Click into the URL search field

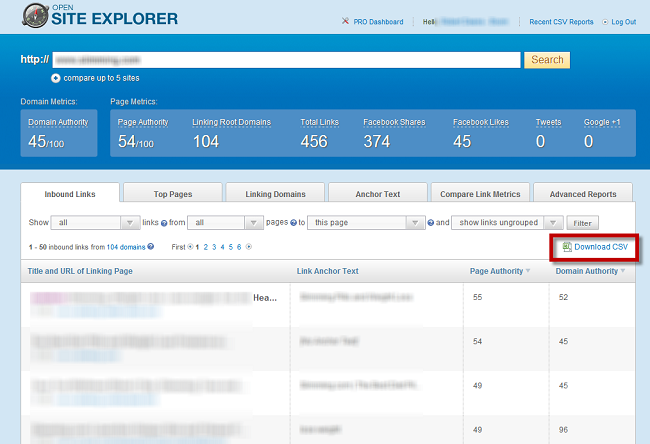click(286, 60)
